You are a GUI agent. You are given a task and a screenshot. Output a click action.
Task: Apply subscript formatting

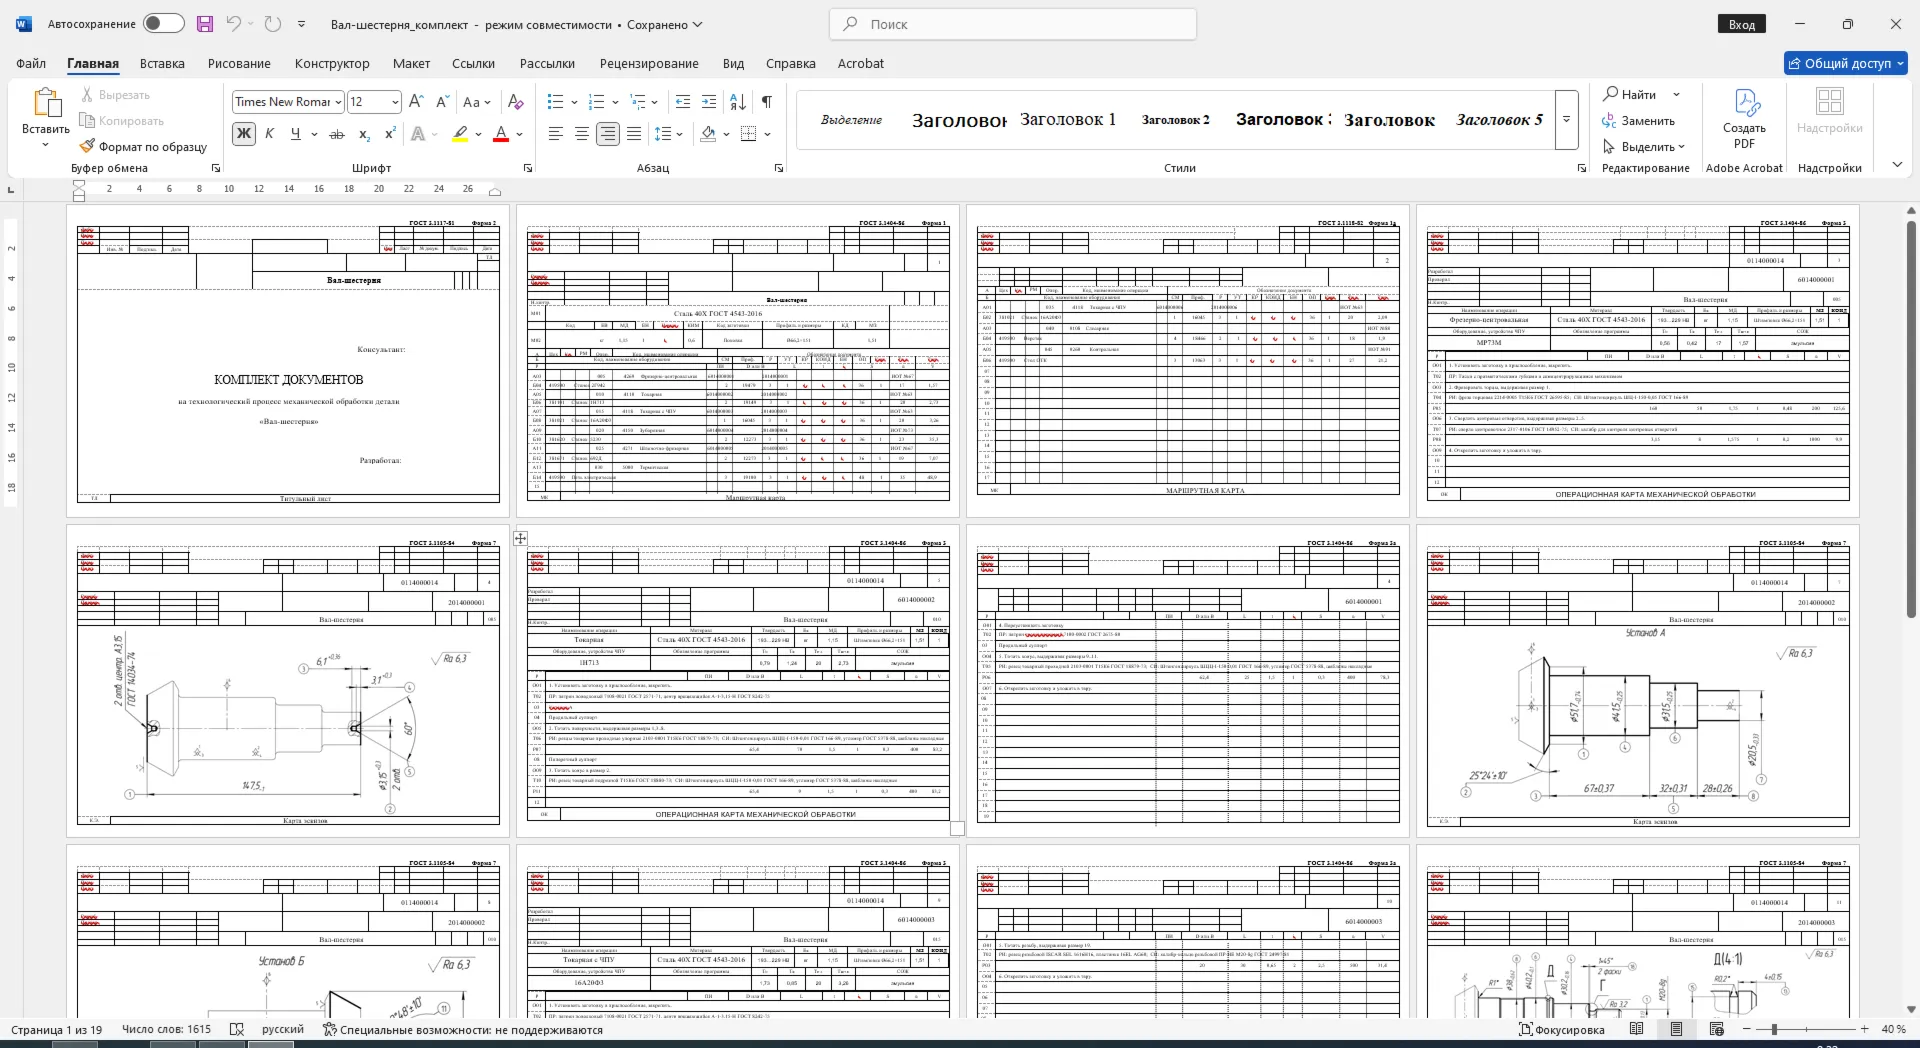click(x=364, y=134)
